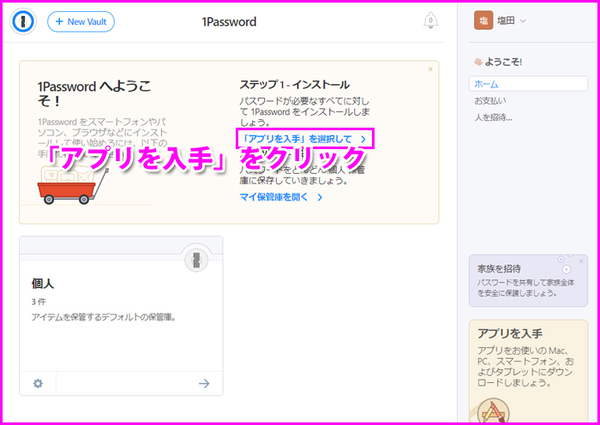Screen dimensions: 600x425
Task: Click the ステップ 1 - インストール heading
Action: coord(295,85)
